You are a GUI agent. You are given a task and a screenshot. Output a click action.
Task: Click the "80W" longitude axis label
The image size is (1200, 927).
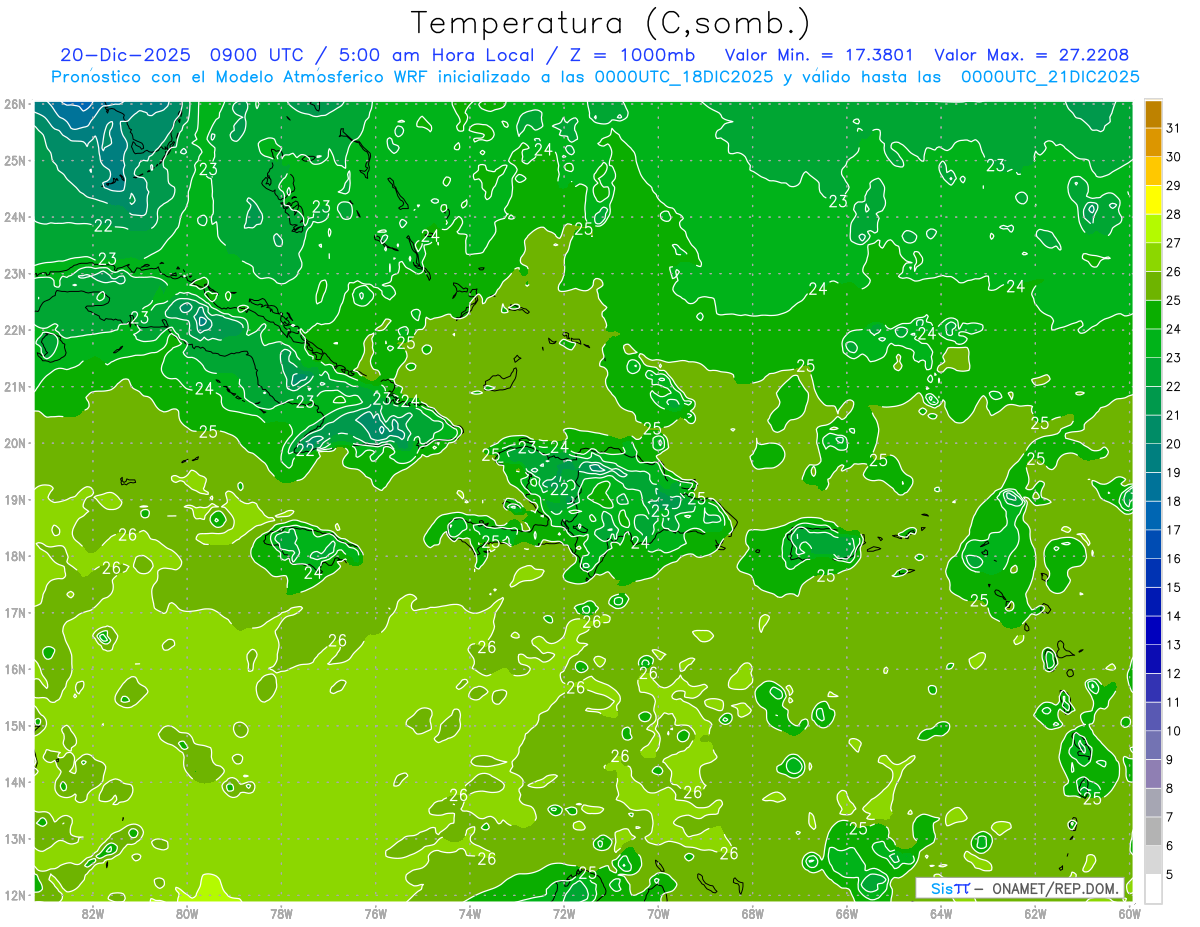[x=186, y=913]
